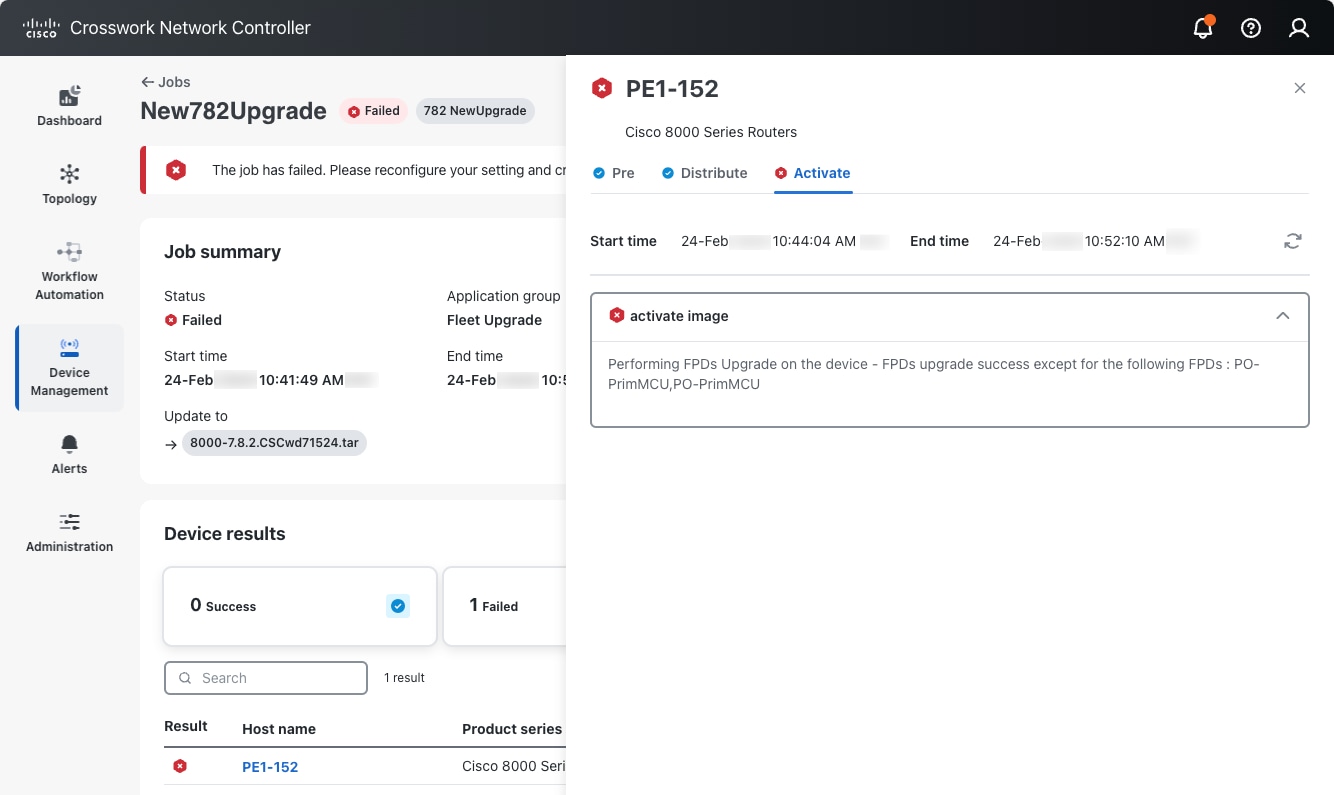Close the PE1-152 detail panel

[1300, 88]
